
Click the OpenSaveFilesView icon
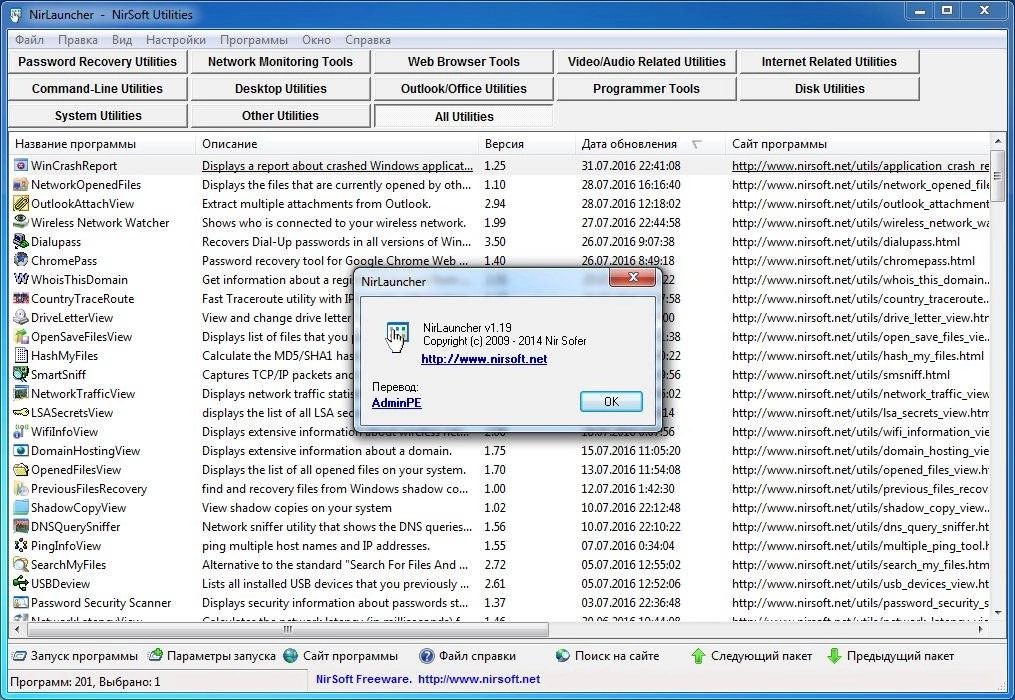(x=21, y=336)
